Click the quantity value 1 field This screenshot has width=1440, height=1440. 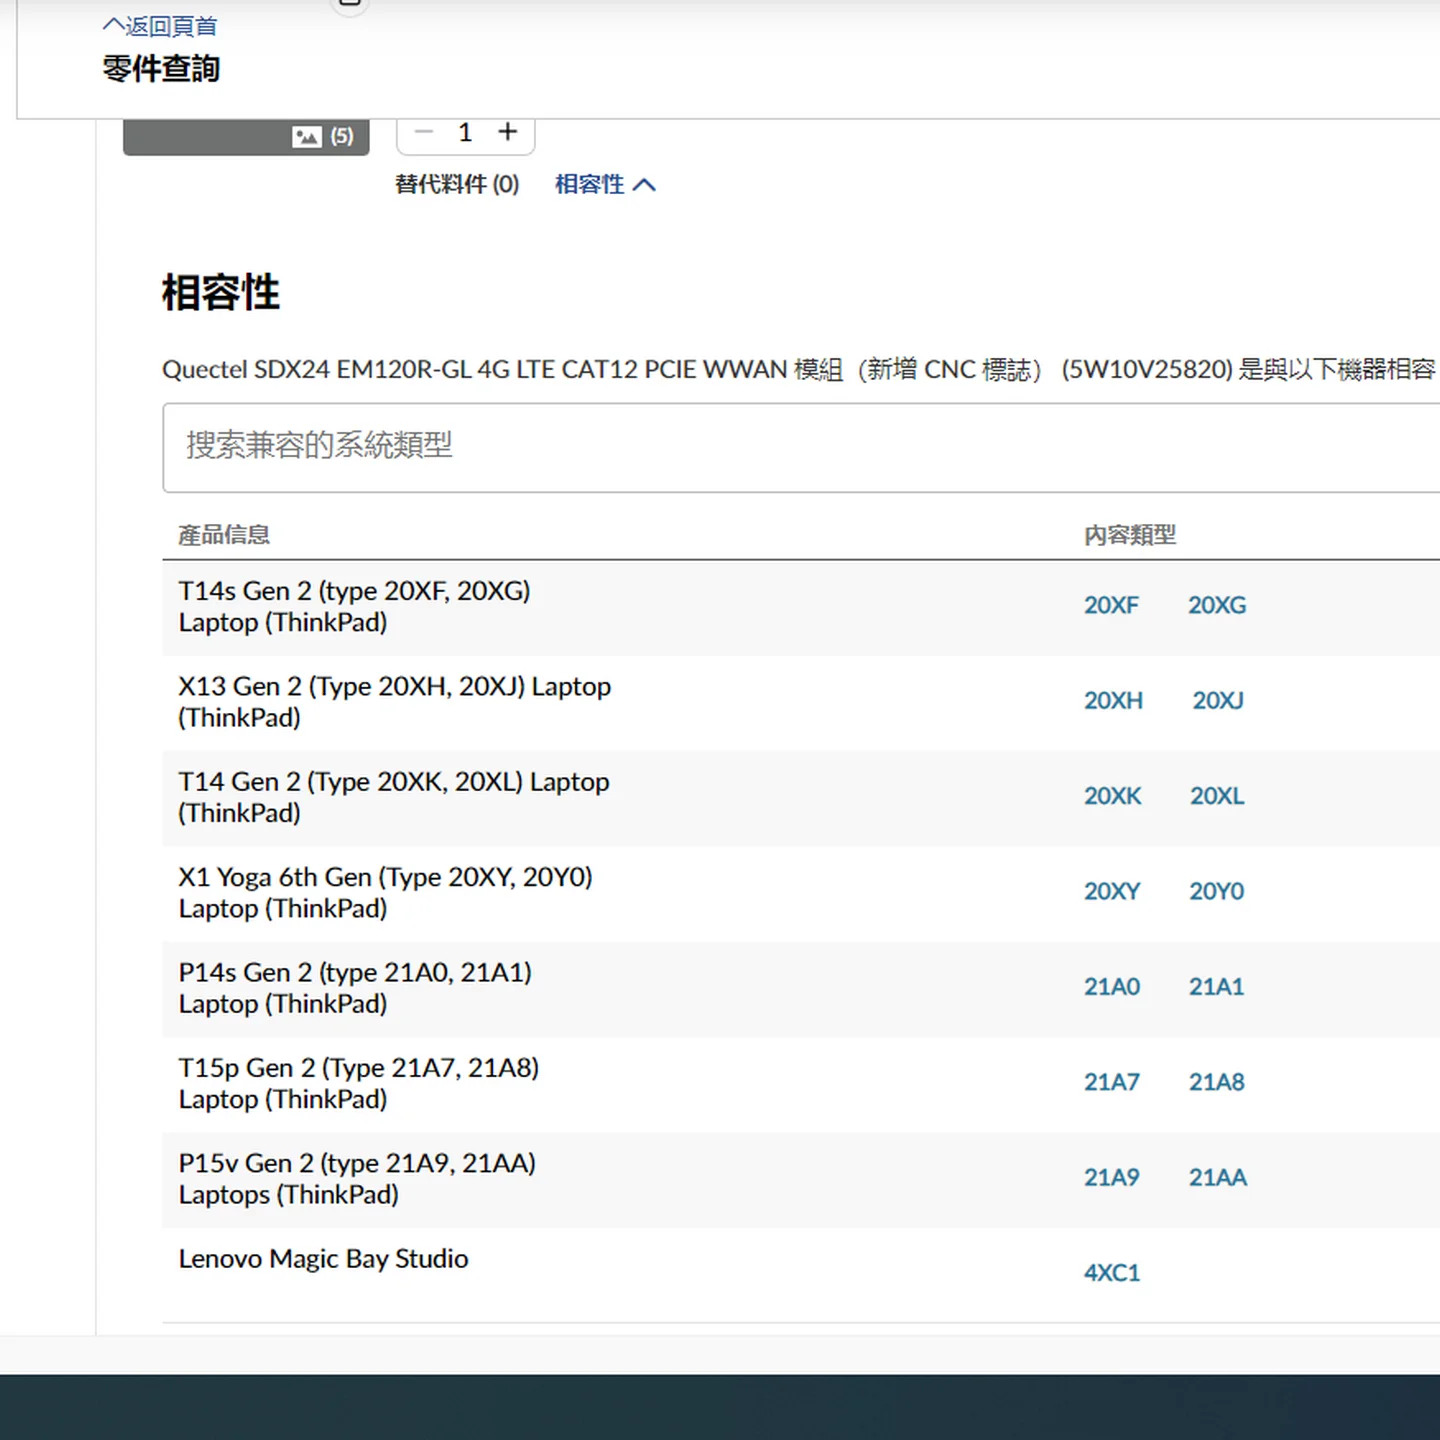pos(465,132)
